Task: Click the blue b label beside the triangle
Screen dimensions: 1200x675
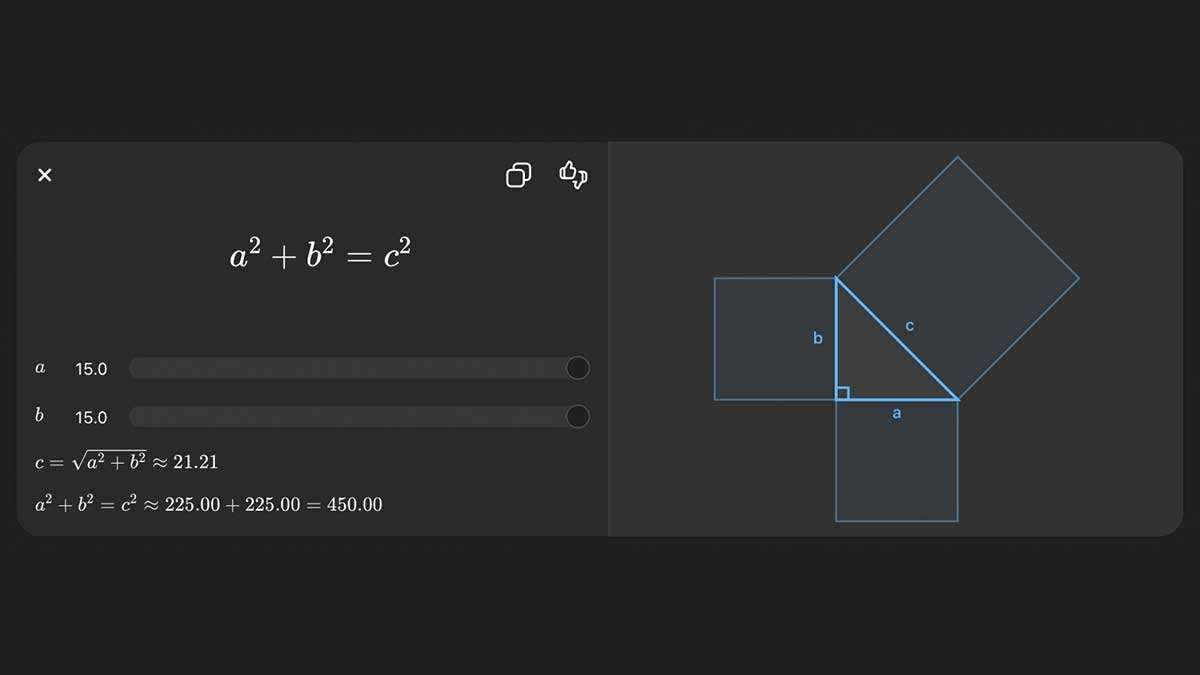Action: point(818,339)
